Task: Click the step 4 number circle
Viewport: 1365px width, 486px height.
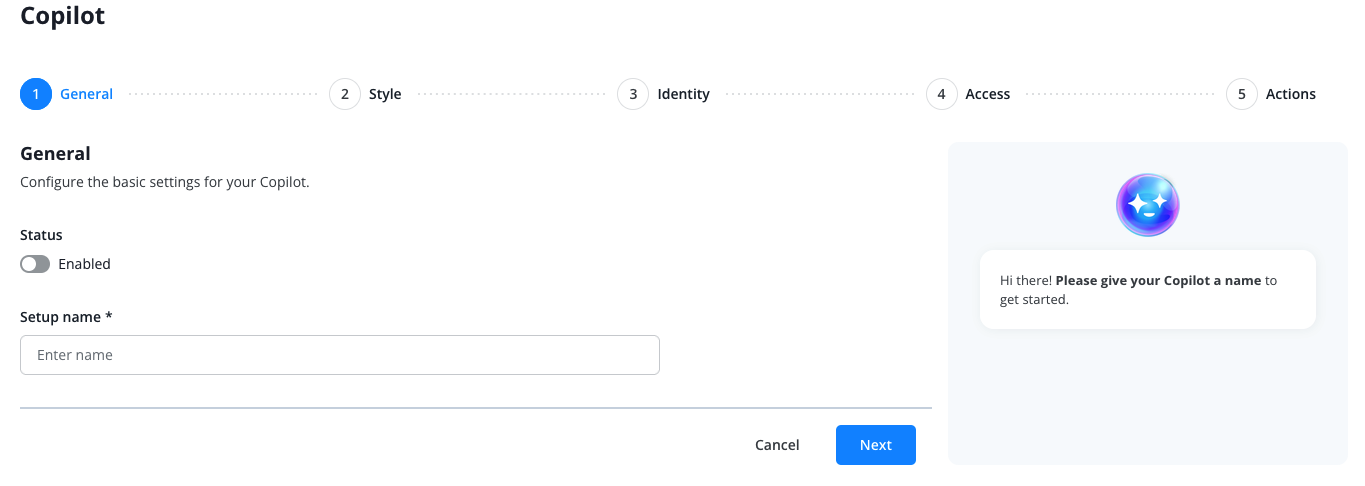Action: tap(941, 94)
